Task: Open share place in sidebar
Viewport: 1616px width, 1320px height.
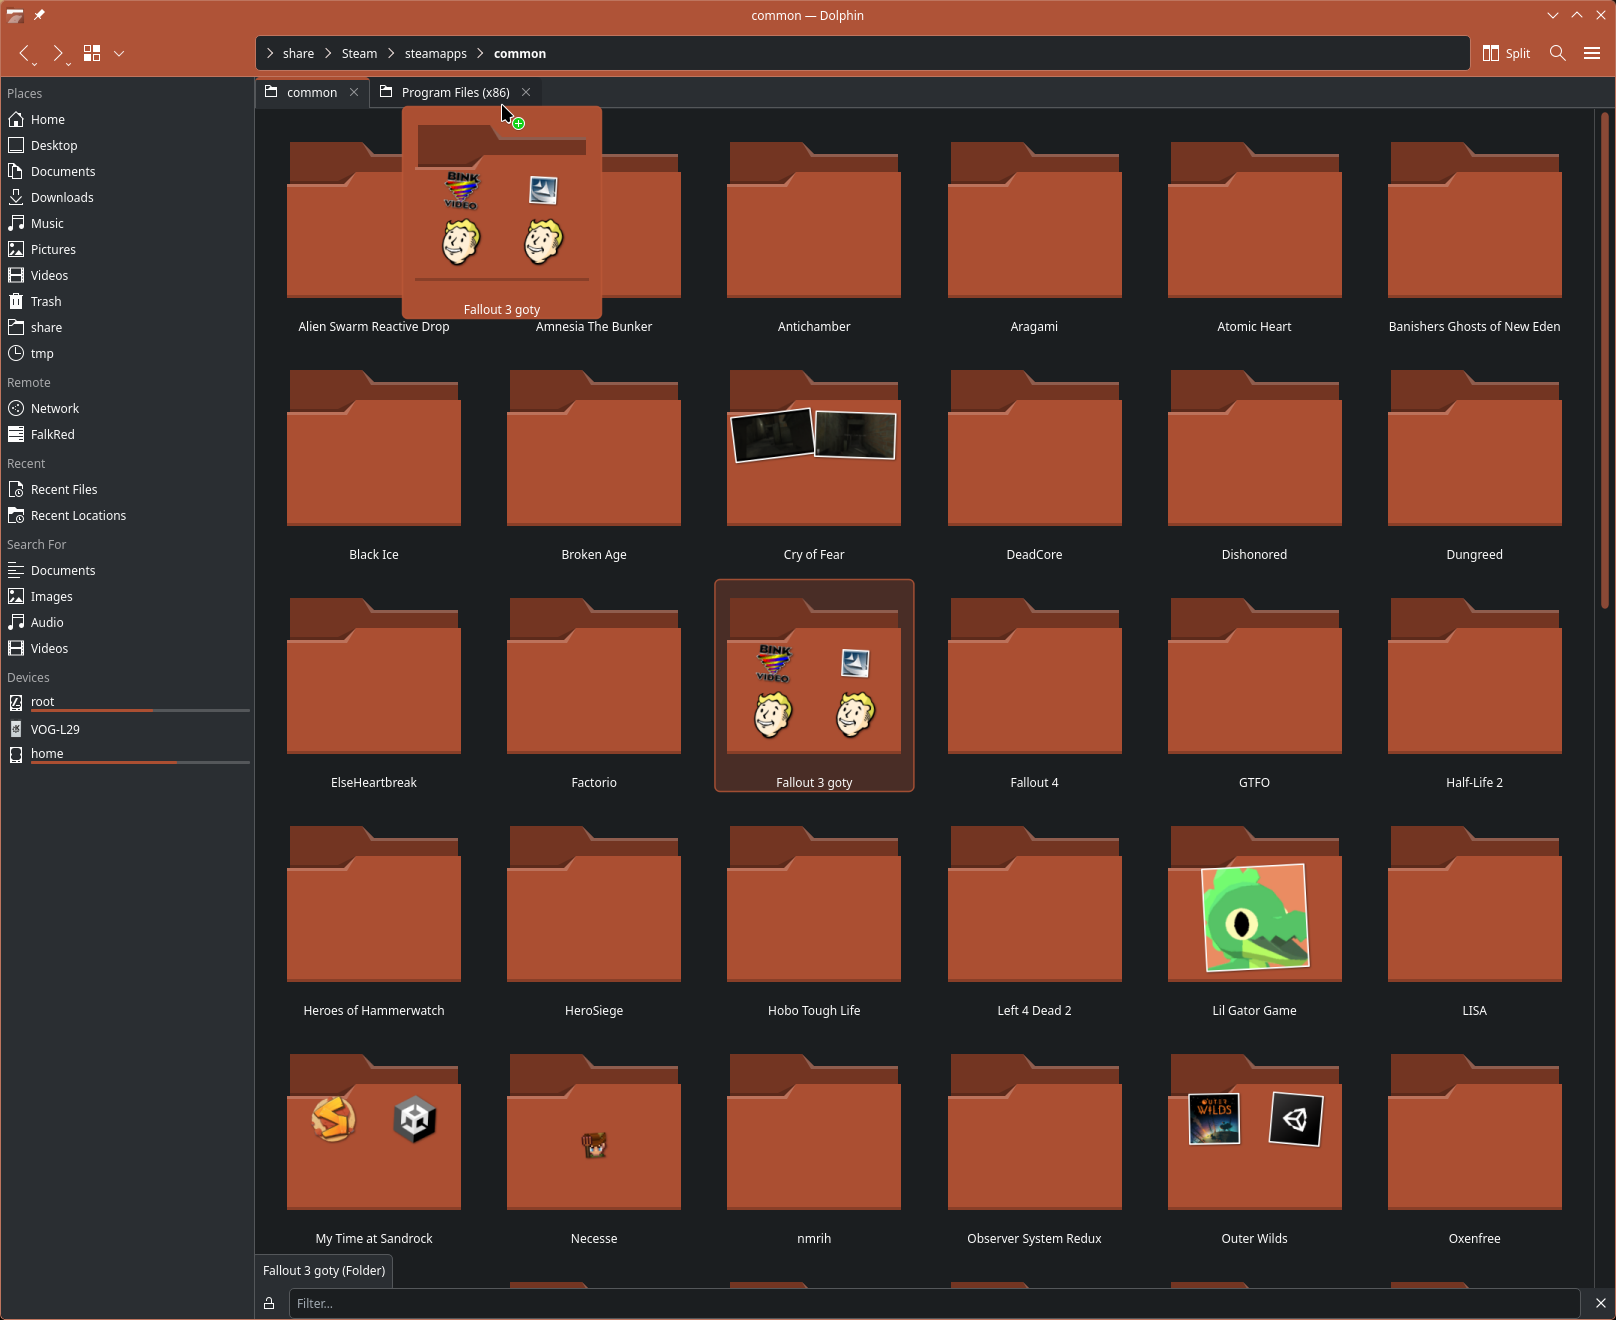Action: point(127,327)
